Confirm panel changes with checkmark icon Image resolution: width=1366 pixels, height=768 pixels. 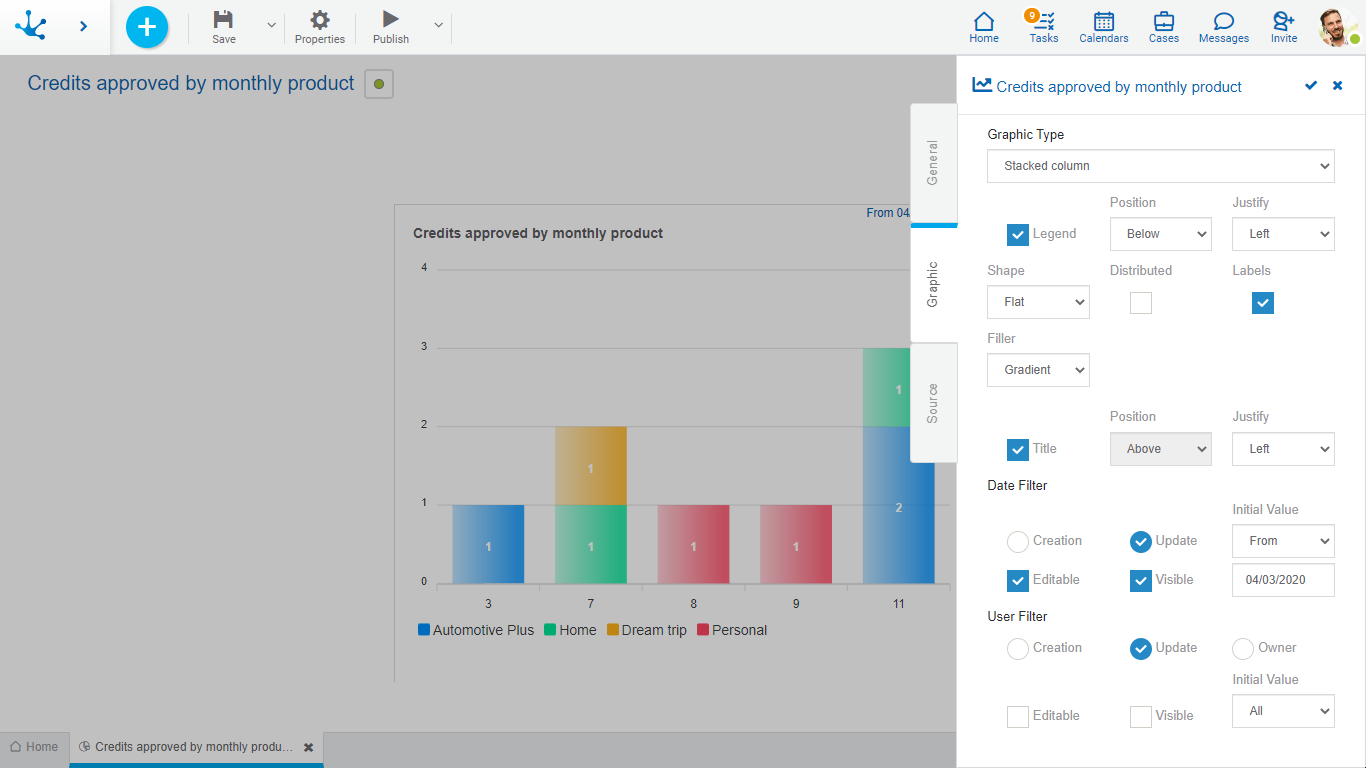[x=1311, y=86]
